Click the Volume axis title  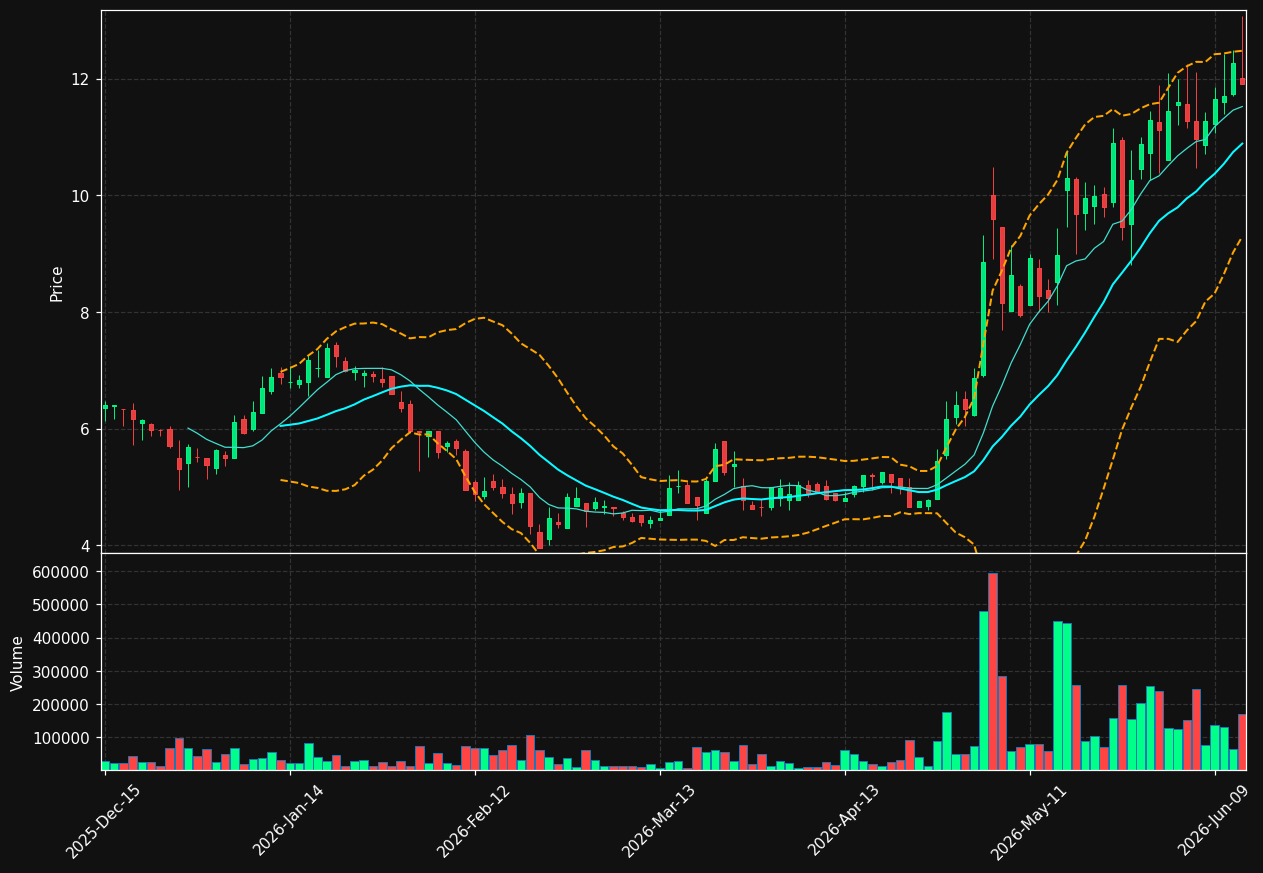point(17,662)
